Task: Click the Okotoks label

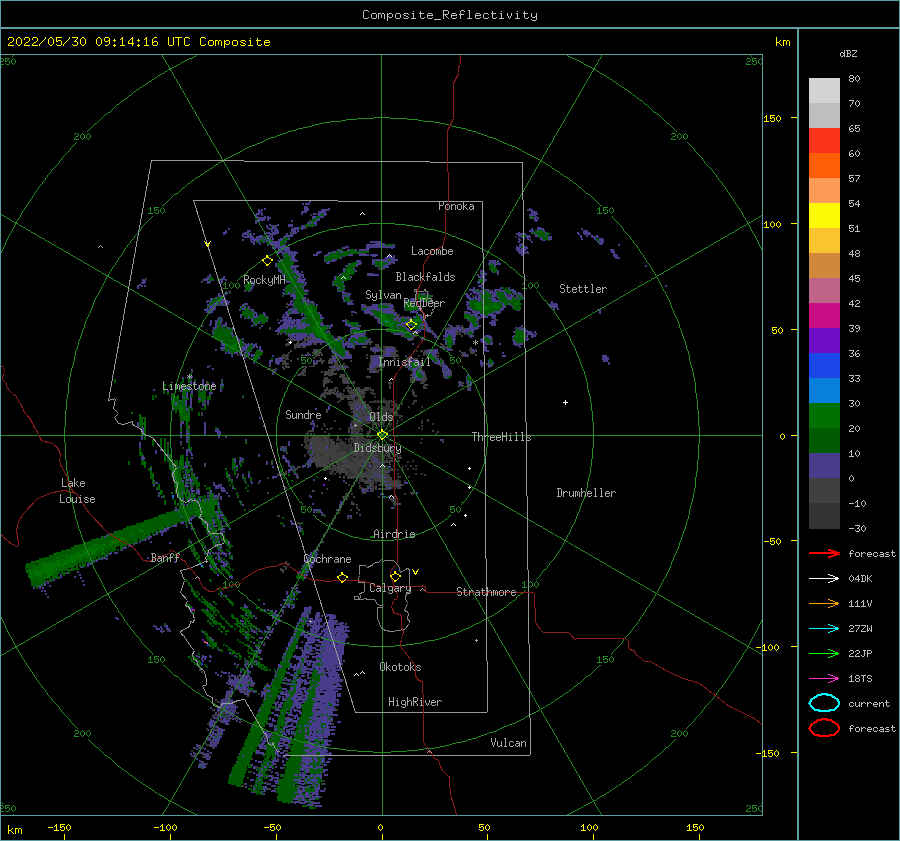Action: click(x=400, y=667)
